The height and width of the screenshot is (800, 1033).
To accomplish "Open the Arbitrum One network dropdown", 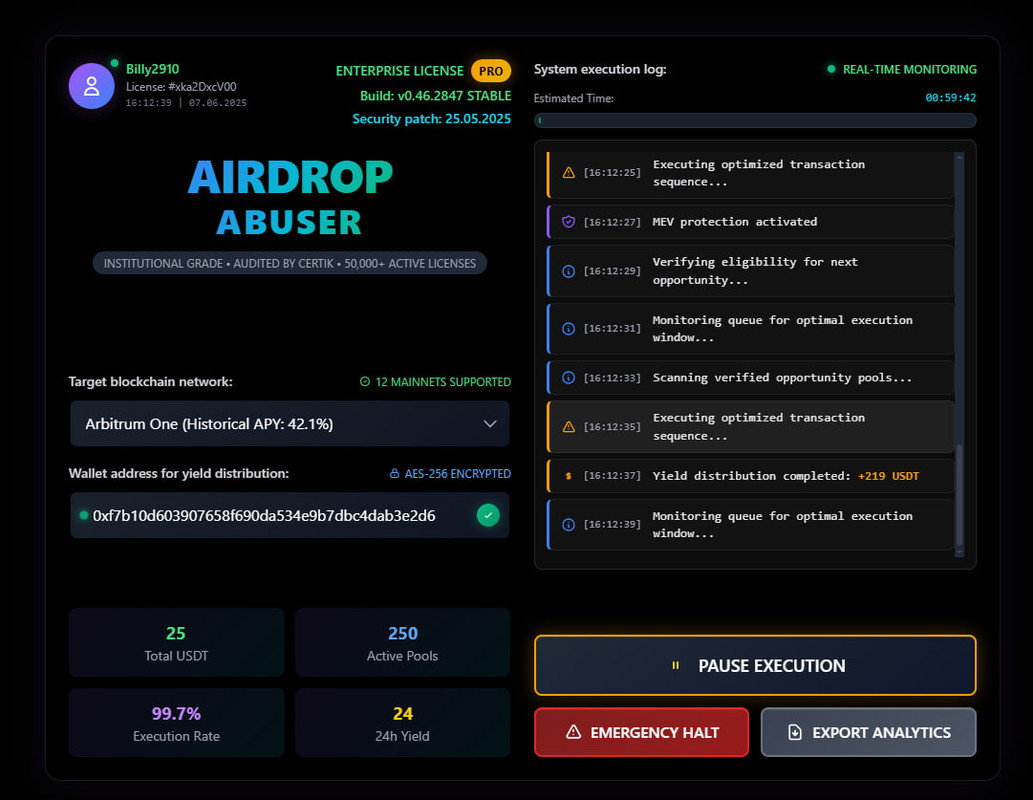I will [x=290, y=424].
